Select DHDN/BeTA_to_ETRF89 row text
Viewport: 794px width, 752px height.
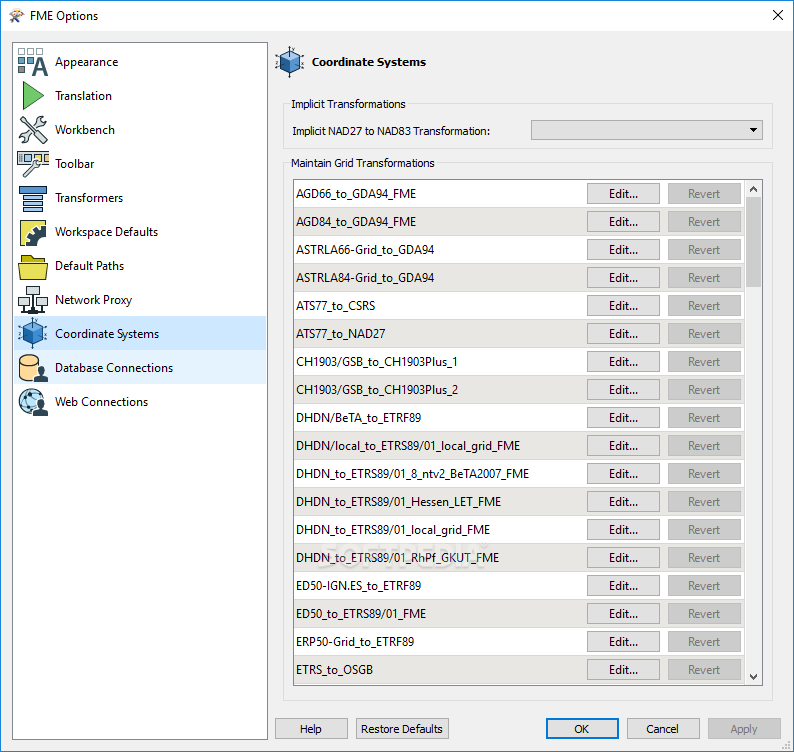click(x=359, y=418)
